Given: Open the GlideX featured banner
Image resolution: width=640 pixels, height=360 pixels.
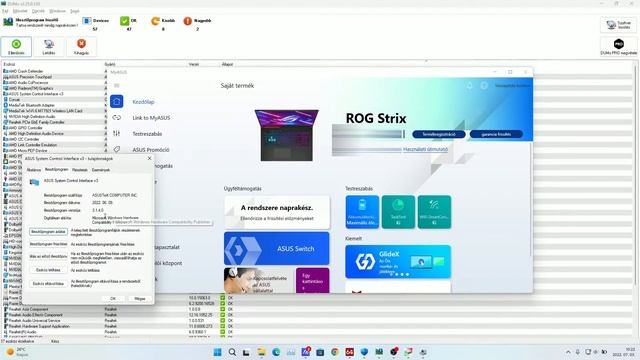Looking at the screenshot, I should pyautogui.click(x=398, y=262).
